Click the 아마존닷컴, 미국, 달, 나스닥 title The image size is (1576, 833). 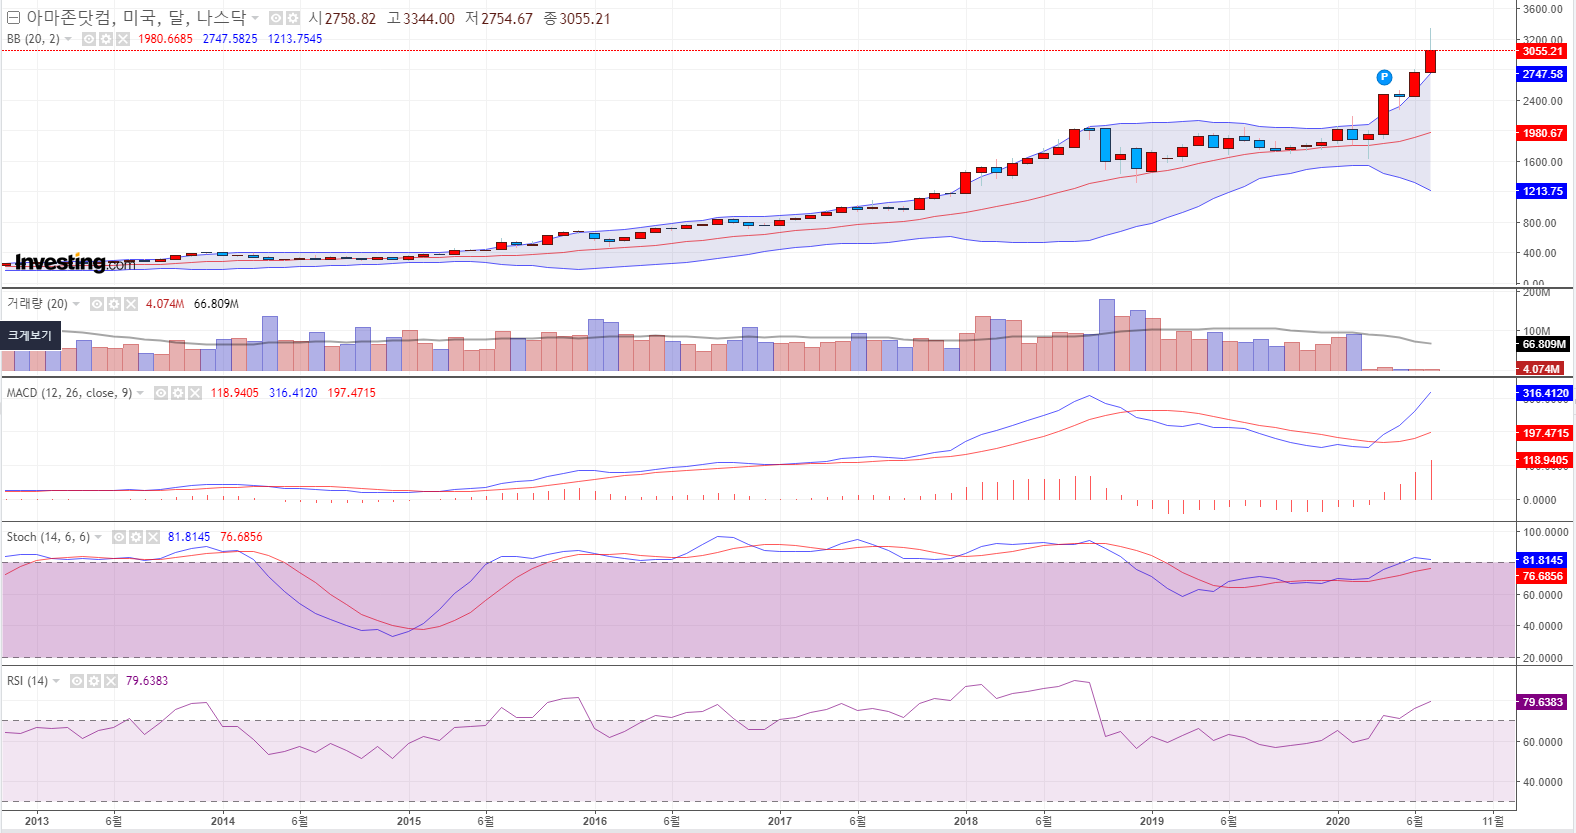(x=135, y=18)
